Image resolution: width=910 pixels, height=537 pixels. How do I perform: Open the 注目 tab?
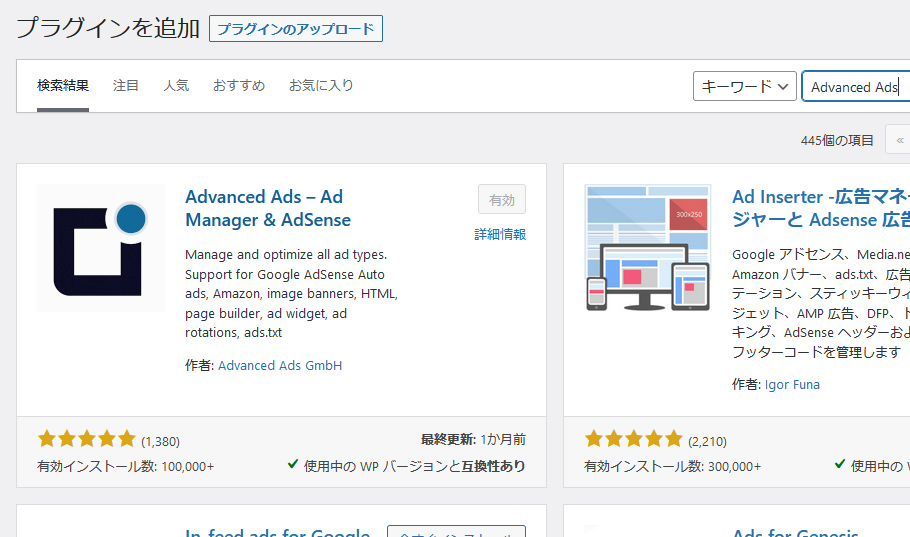tap(125, 85)
